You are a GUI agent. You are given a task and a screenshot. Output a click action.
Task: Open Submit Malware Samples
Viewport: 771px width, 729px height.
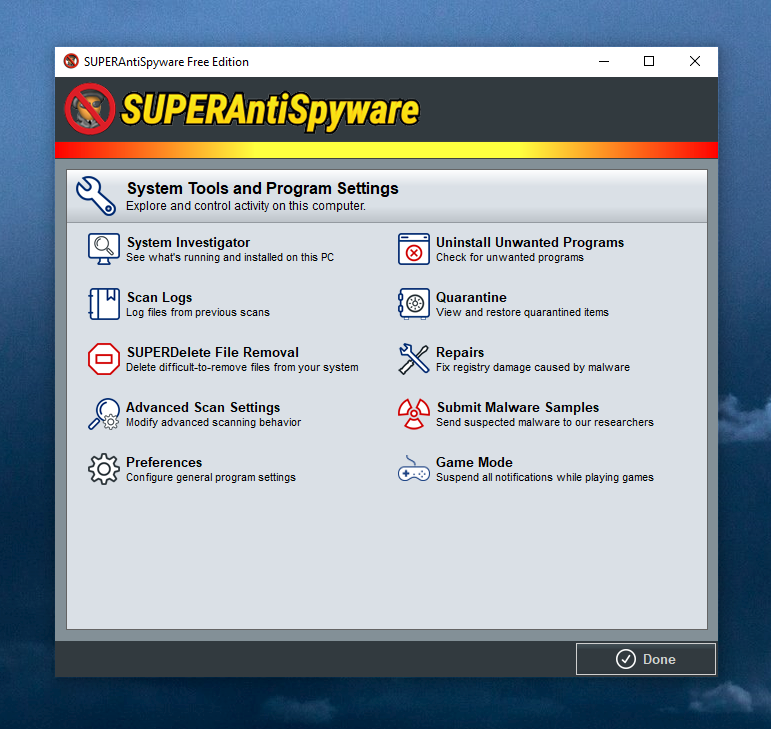(x=518, y=408)
